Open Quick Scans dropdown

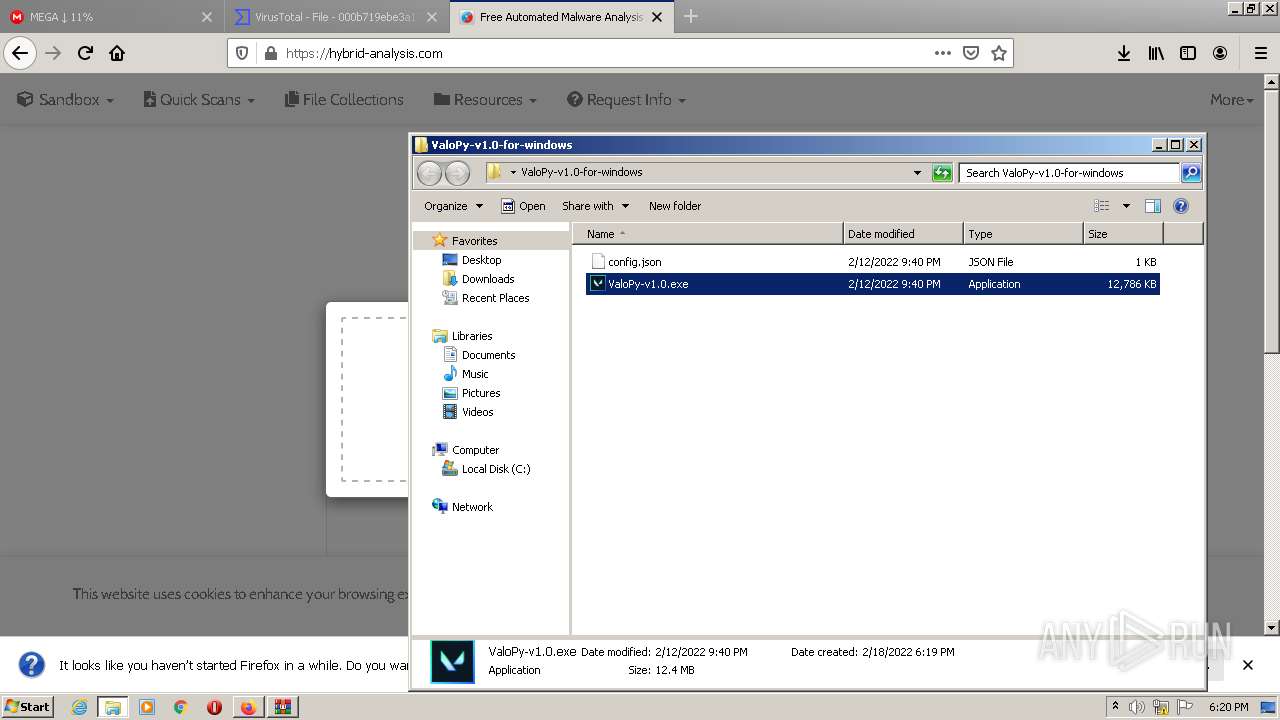coord(199,100)
